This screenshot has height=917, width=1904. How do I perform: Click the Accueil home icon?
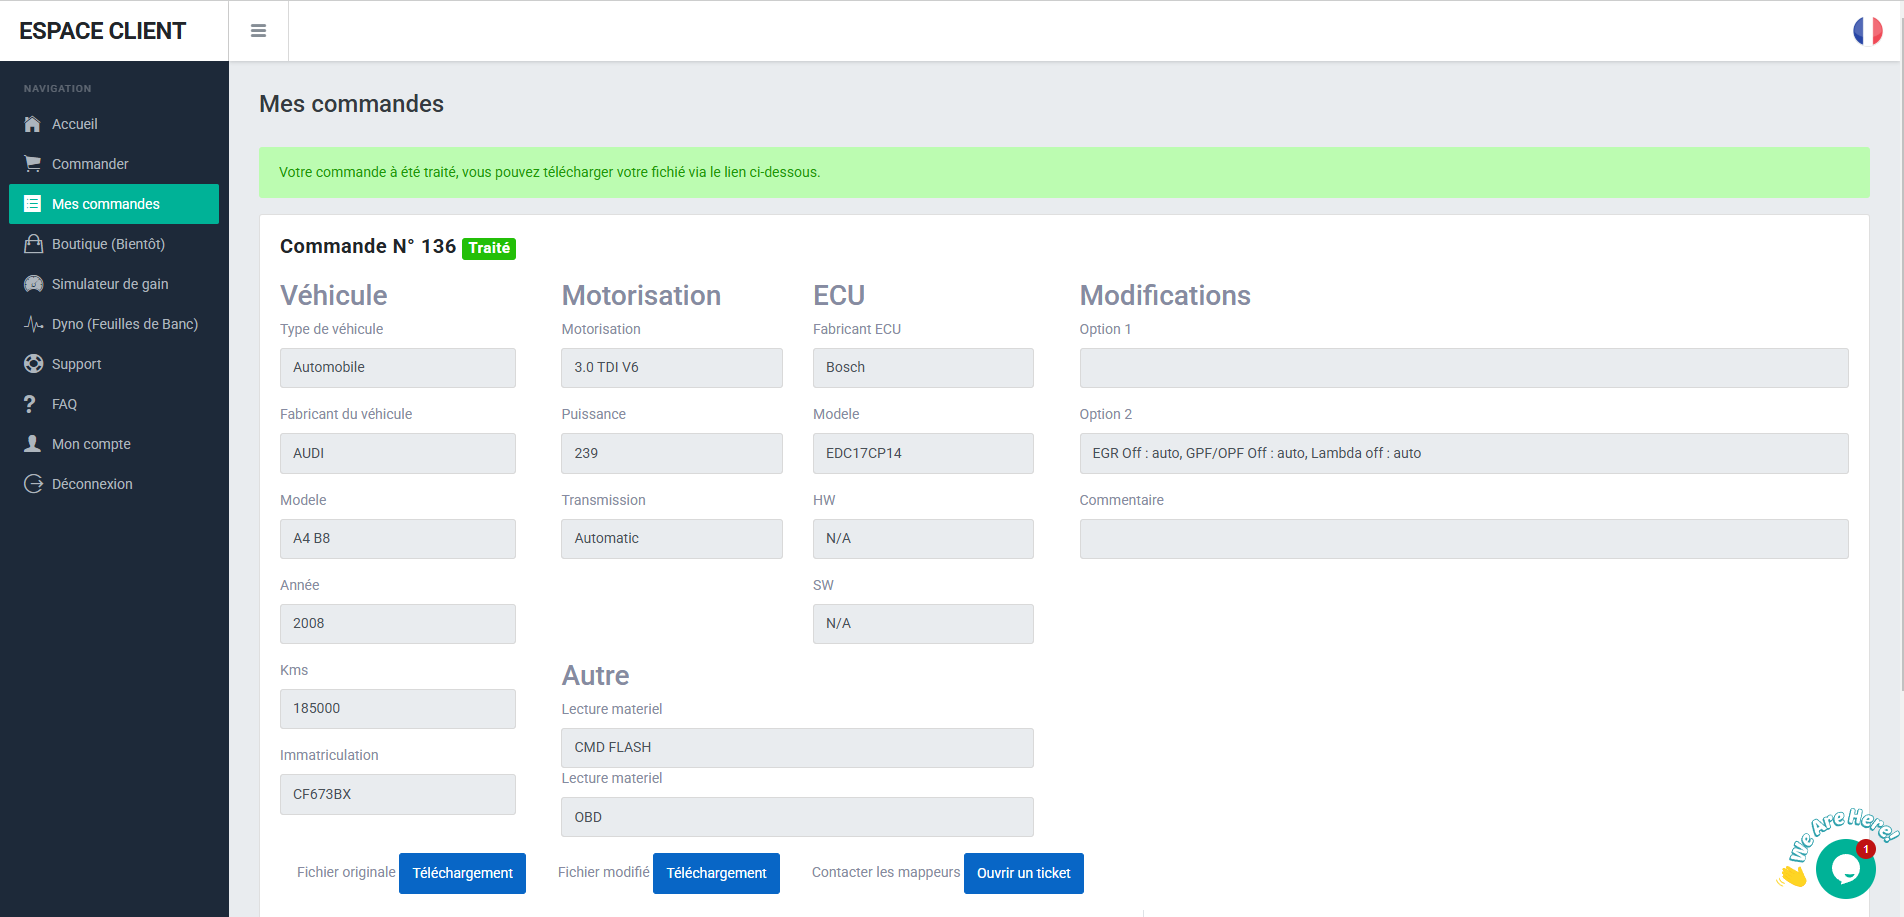point(33,124)
